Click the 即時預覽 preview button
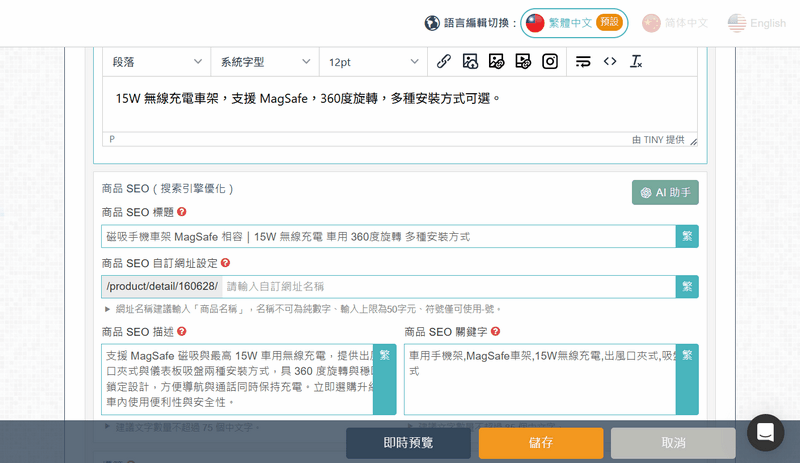Screen dimensions: 800x463 pos(408,443)
